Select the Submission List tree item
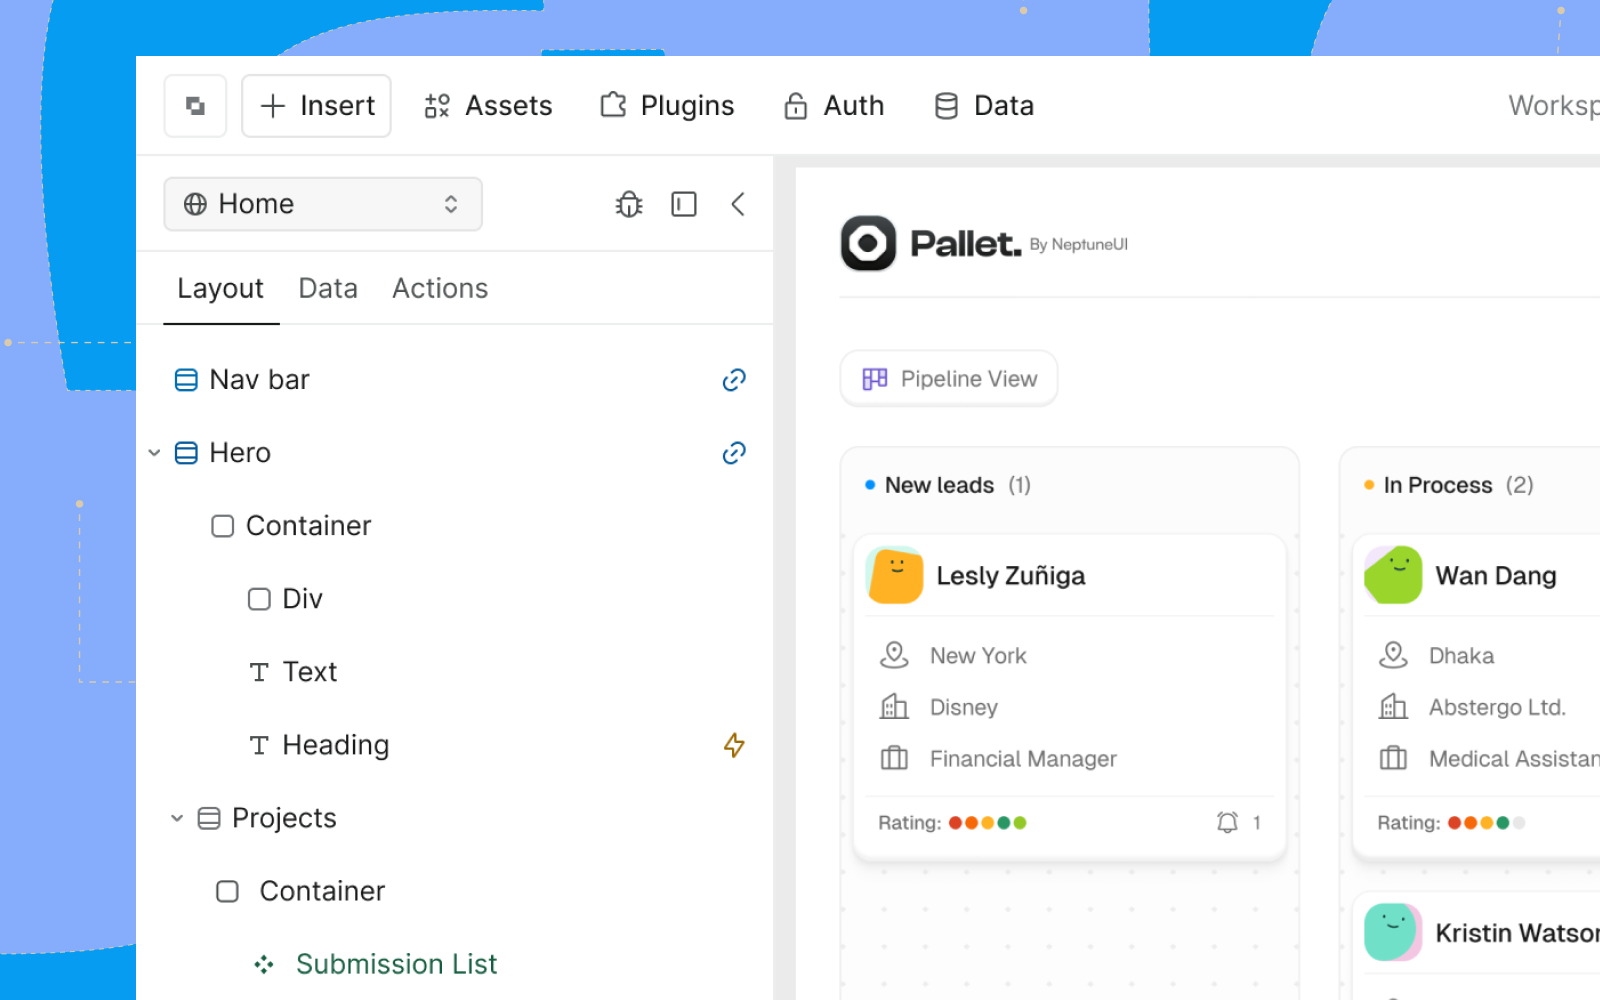 396,964
